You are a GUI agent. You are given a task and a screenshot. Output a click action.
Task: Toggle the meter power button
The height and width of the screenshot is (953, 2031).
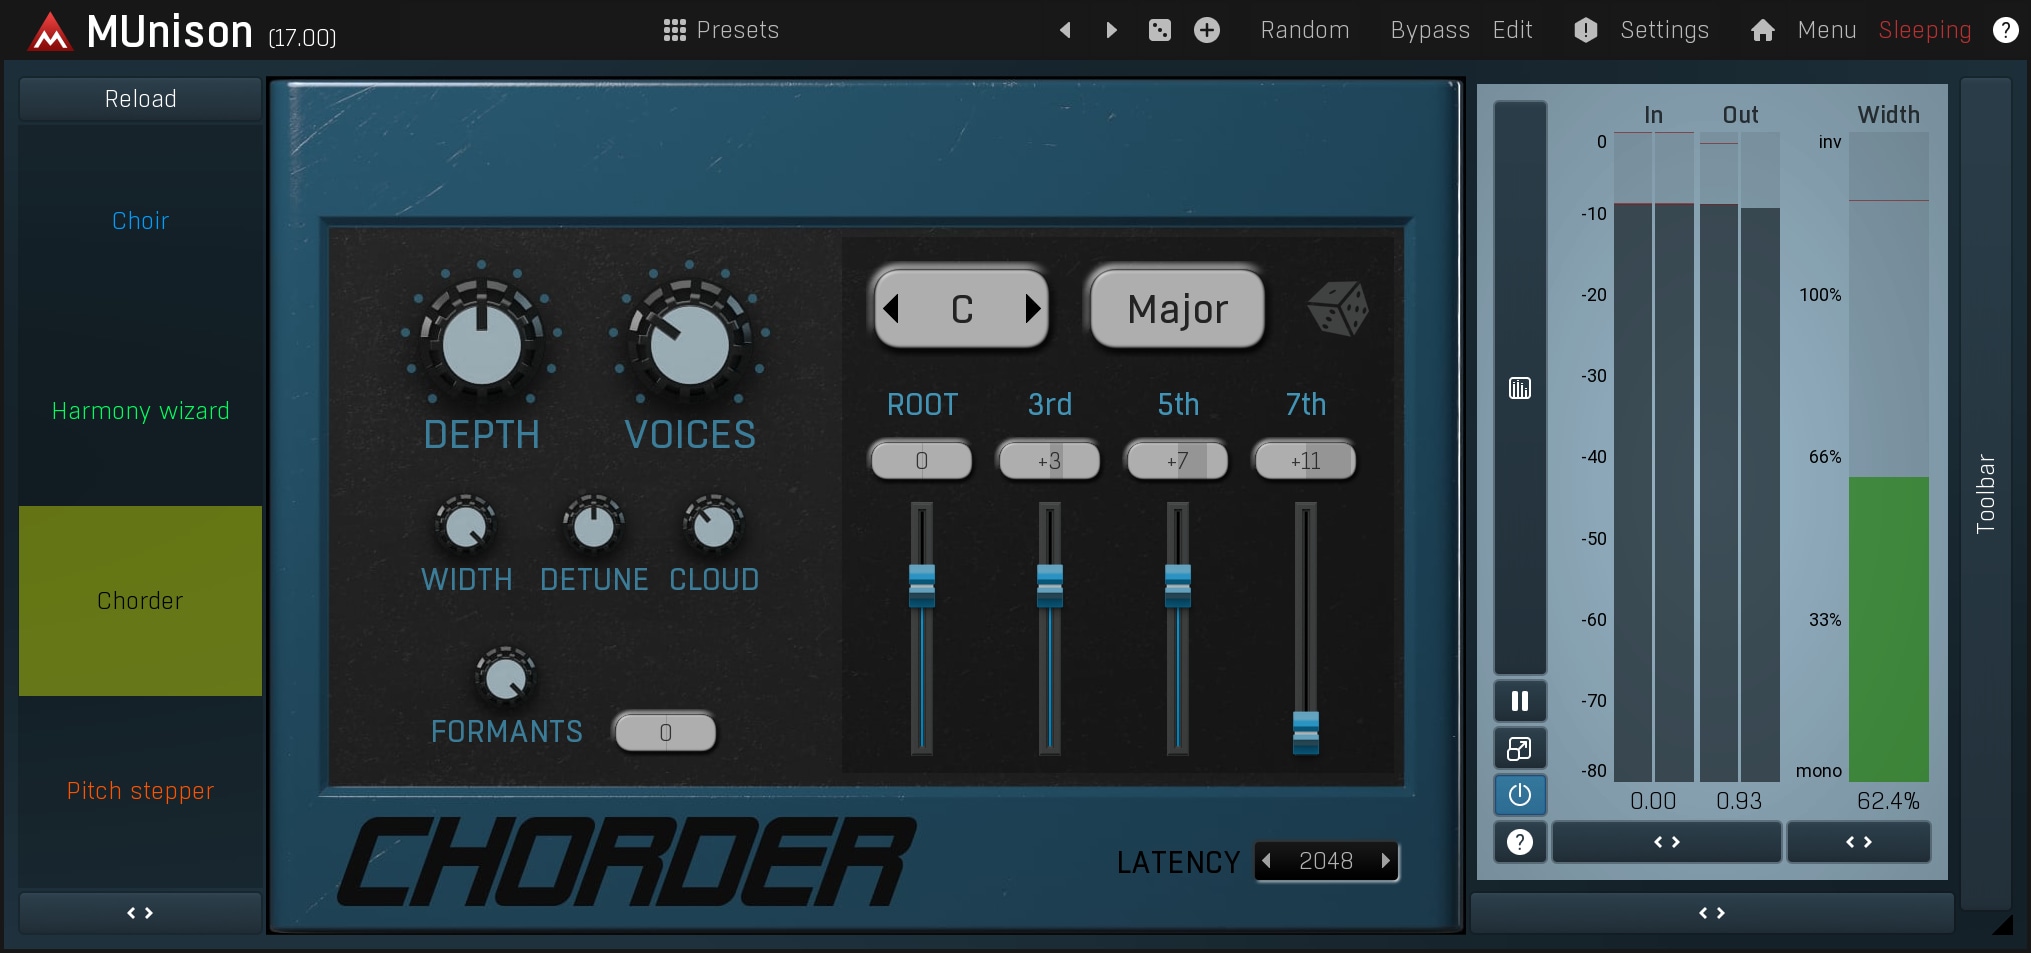point(1519,795)
